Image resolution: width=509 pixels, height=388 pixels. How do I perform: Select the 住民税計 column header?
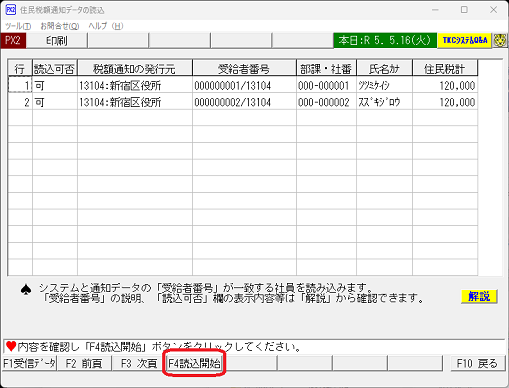[445, 68]
